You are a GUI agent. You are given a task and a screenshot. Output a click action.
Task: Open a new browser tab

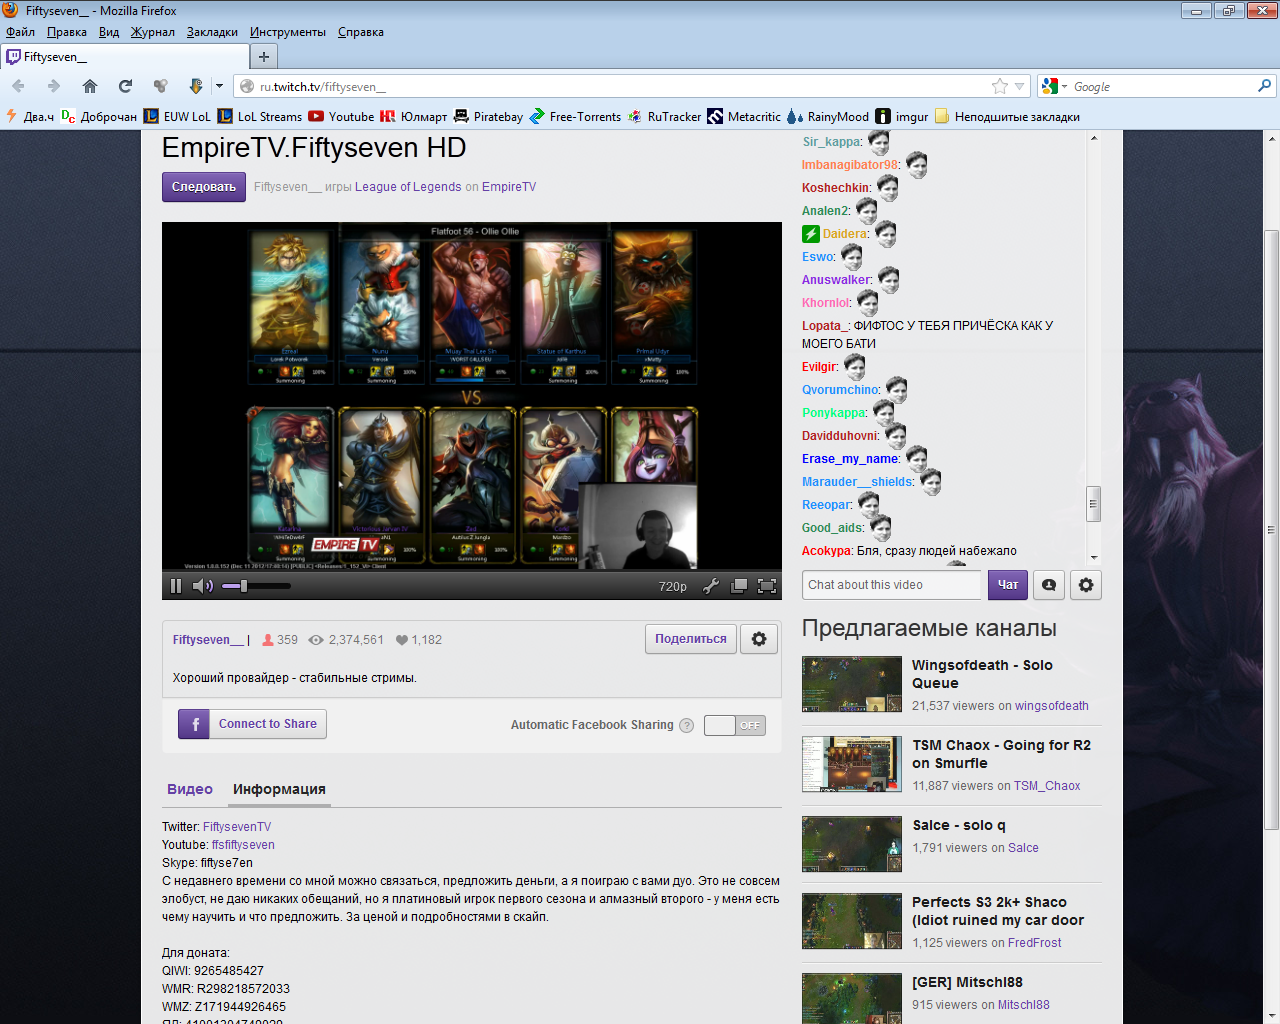pyautogui.click(x=264, y=57)
